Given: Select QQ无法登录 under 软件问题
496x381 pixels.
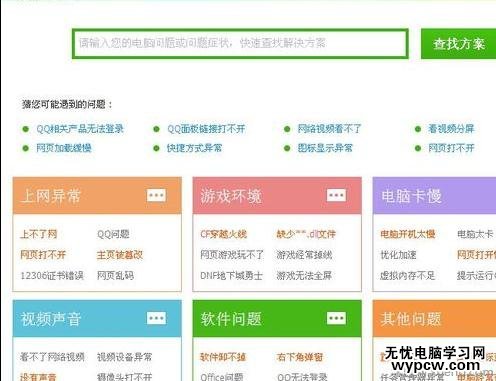Looking at the screenshot, I should [x=302, y=377].
